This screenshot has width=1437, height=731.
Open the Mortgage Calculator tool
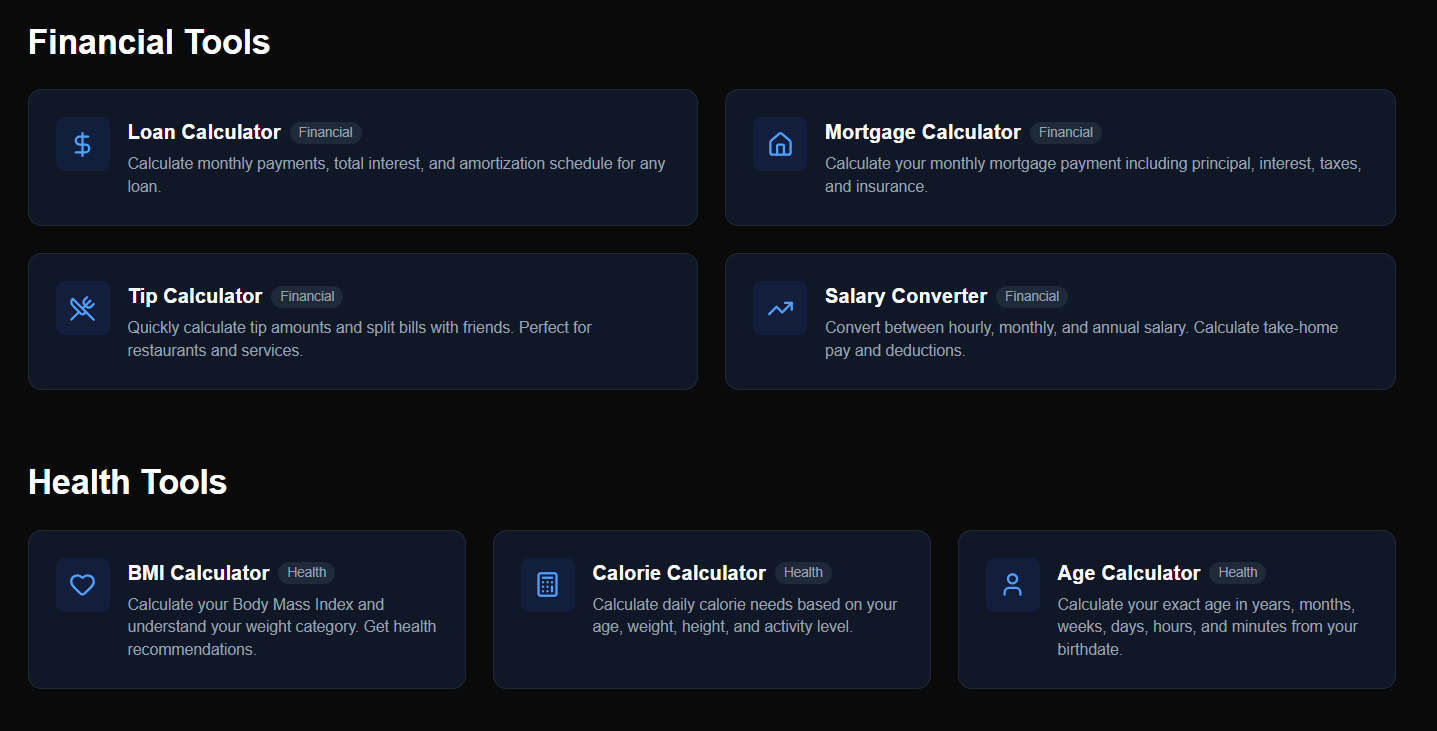click(x=1060, y=157)
